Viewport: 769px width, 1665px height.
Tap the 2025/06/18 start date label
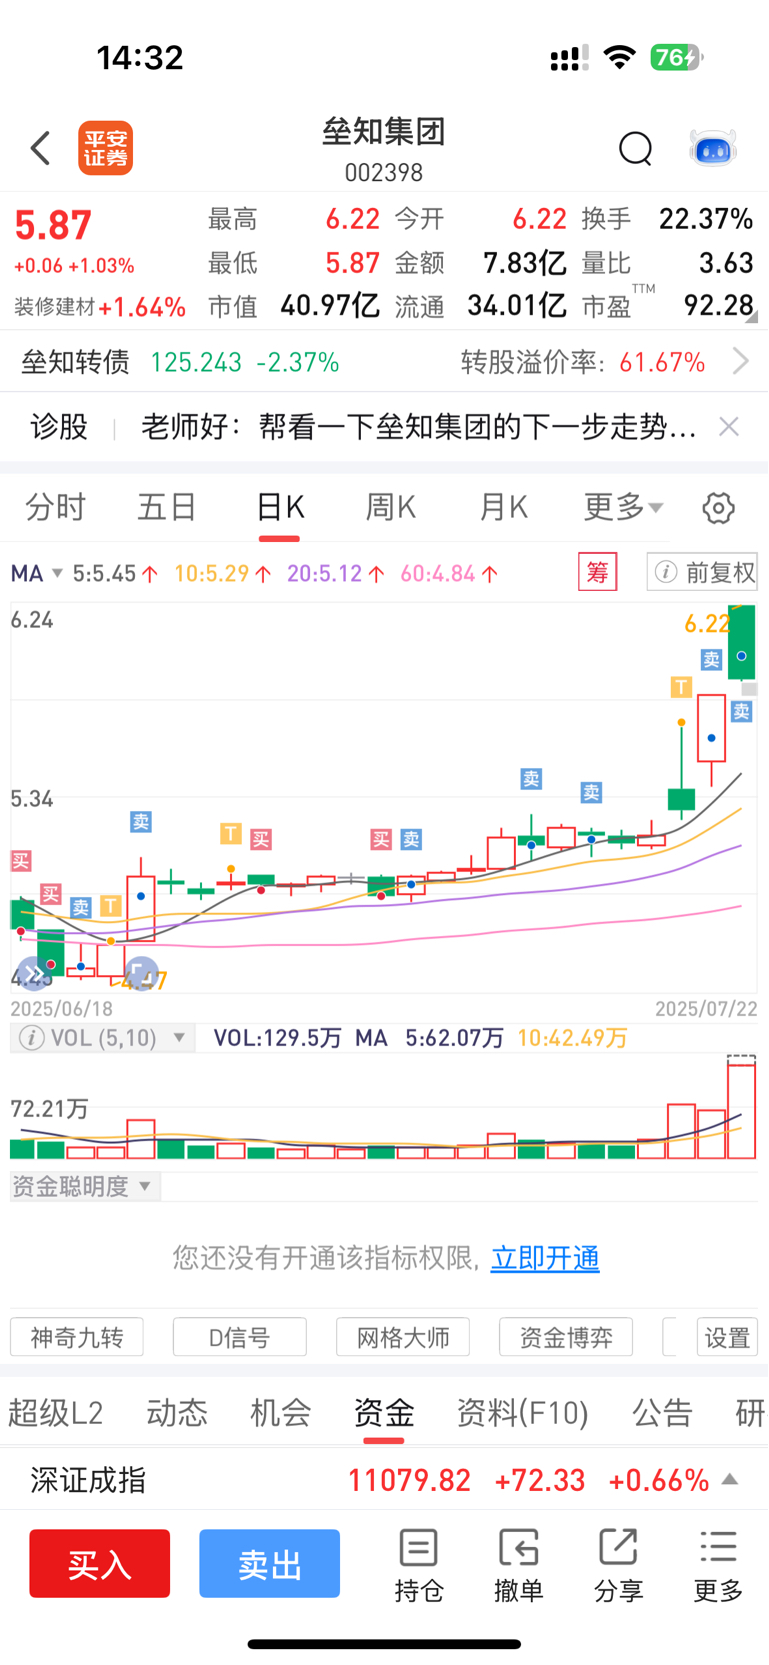click(x=61, y=1009)
